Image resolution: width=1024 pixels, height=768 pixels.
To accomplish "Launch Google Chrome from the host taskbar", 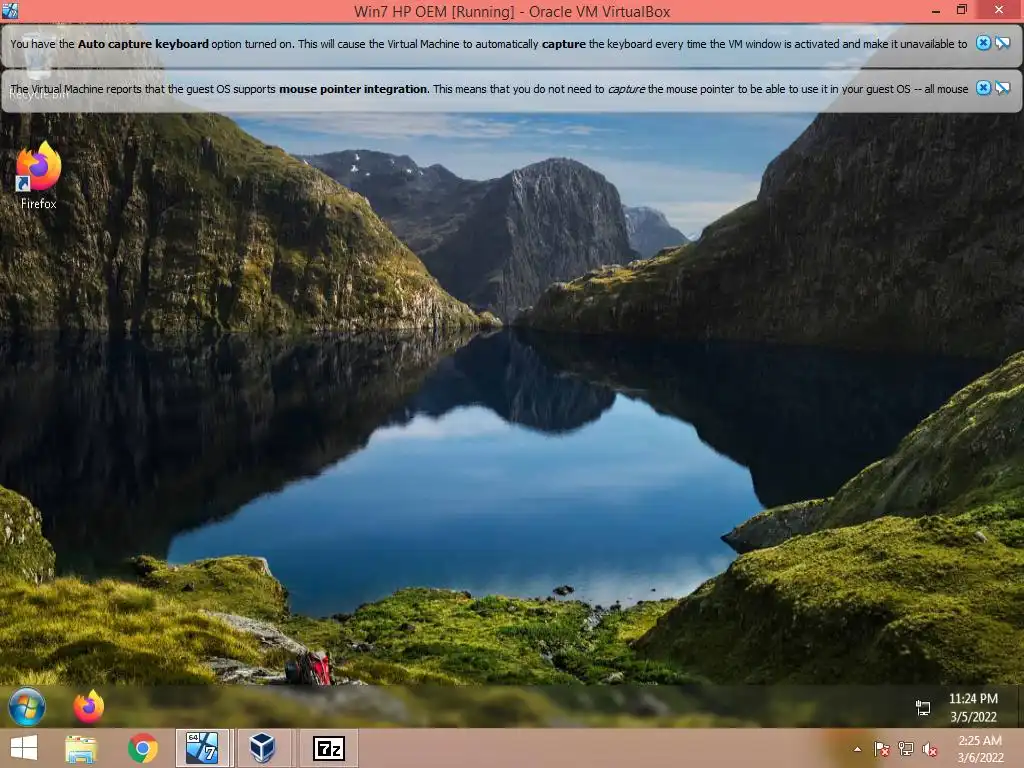I will point(142,748).
